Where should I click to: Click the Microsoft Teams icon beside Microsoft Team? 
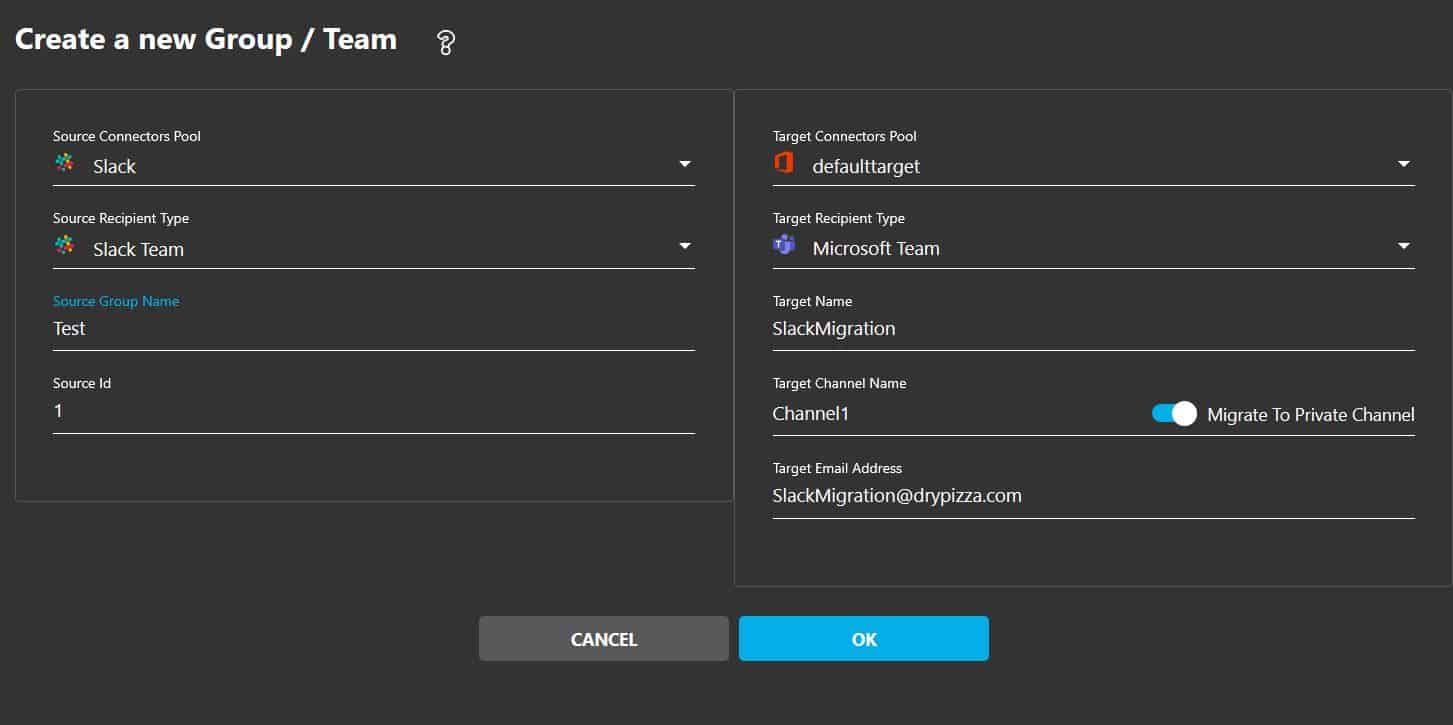[784, 244]
